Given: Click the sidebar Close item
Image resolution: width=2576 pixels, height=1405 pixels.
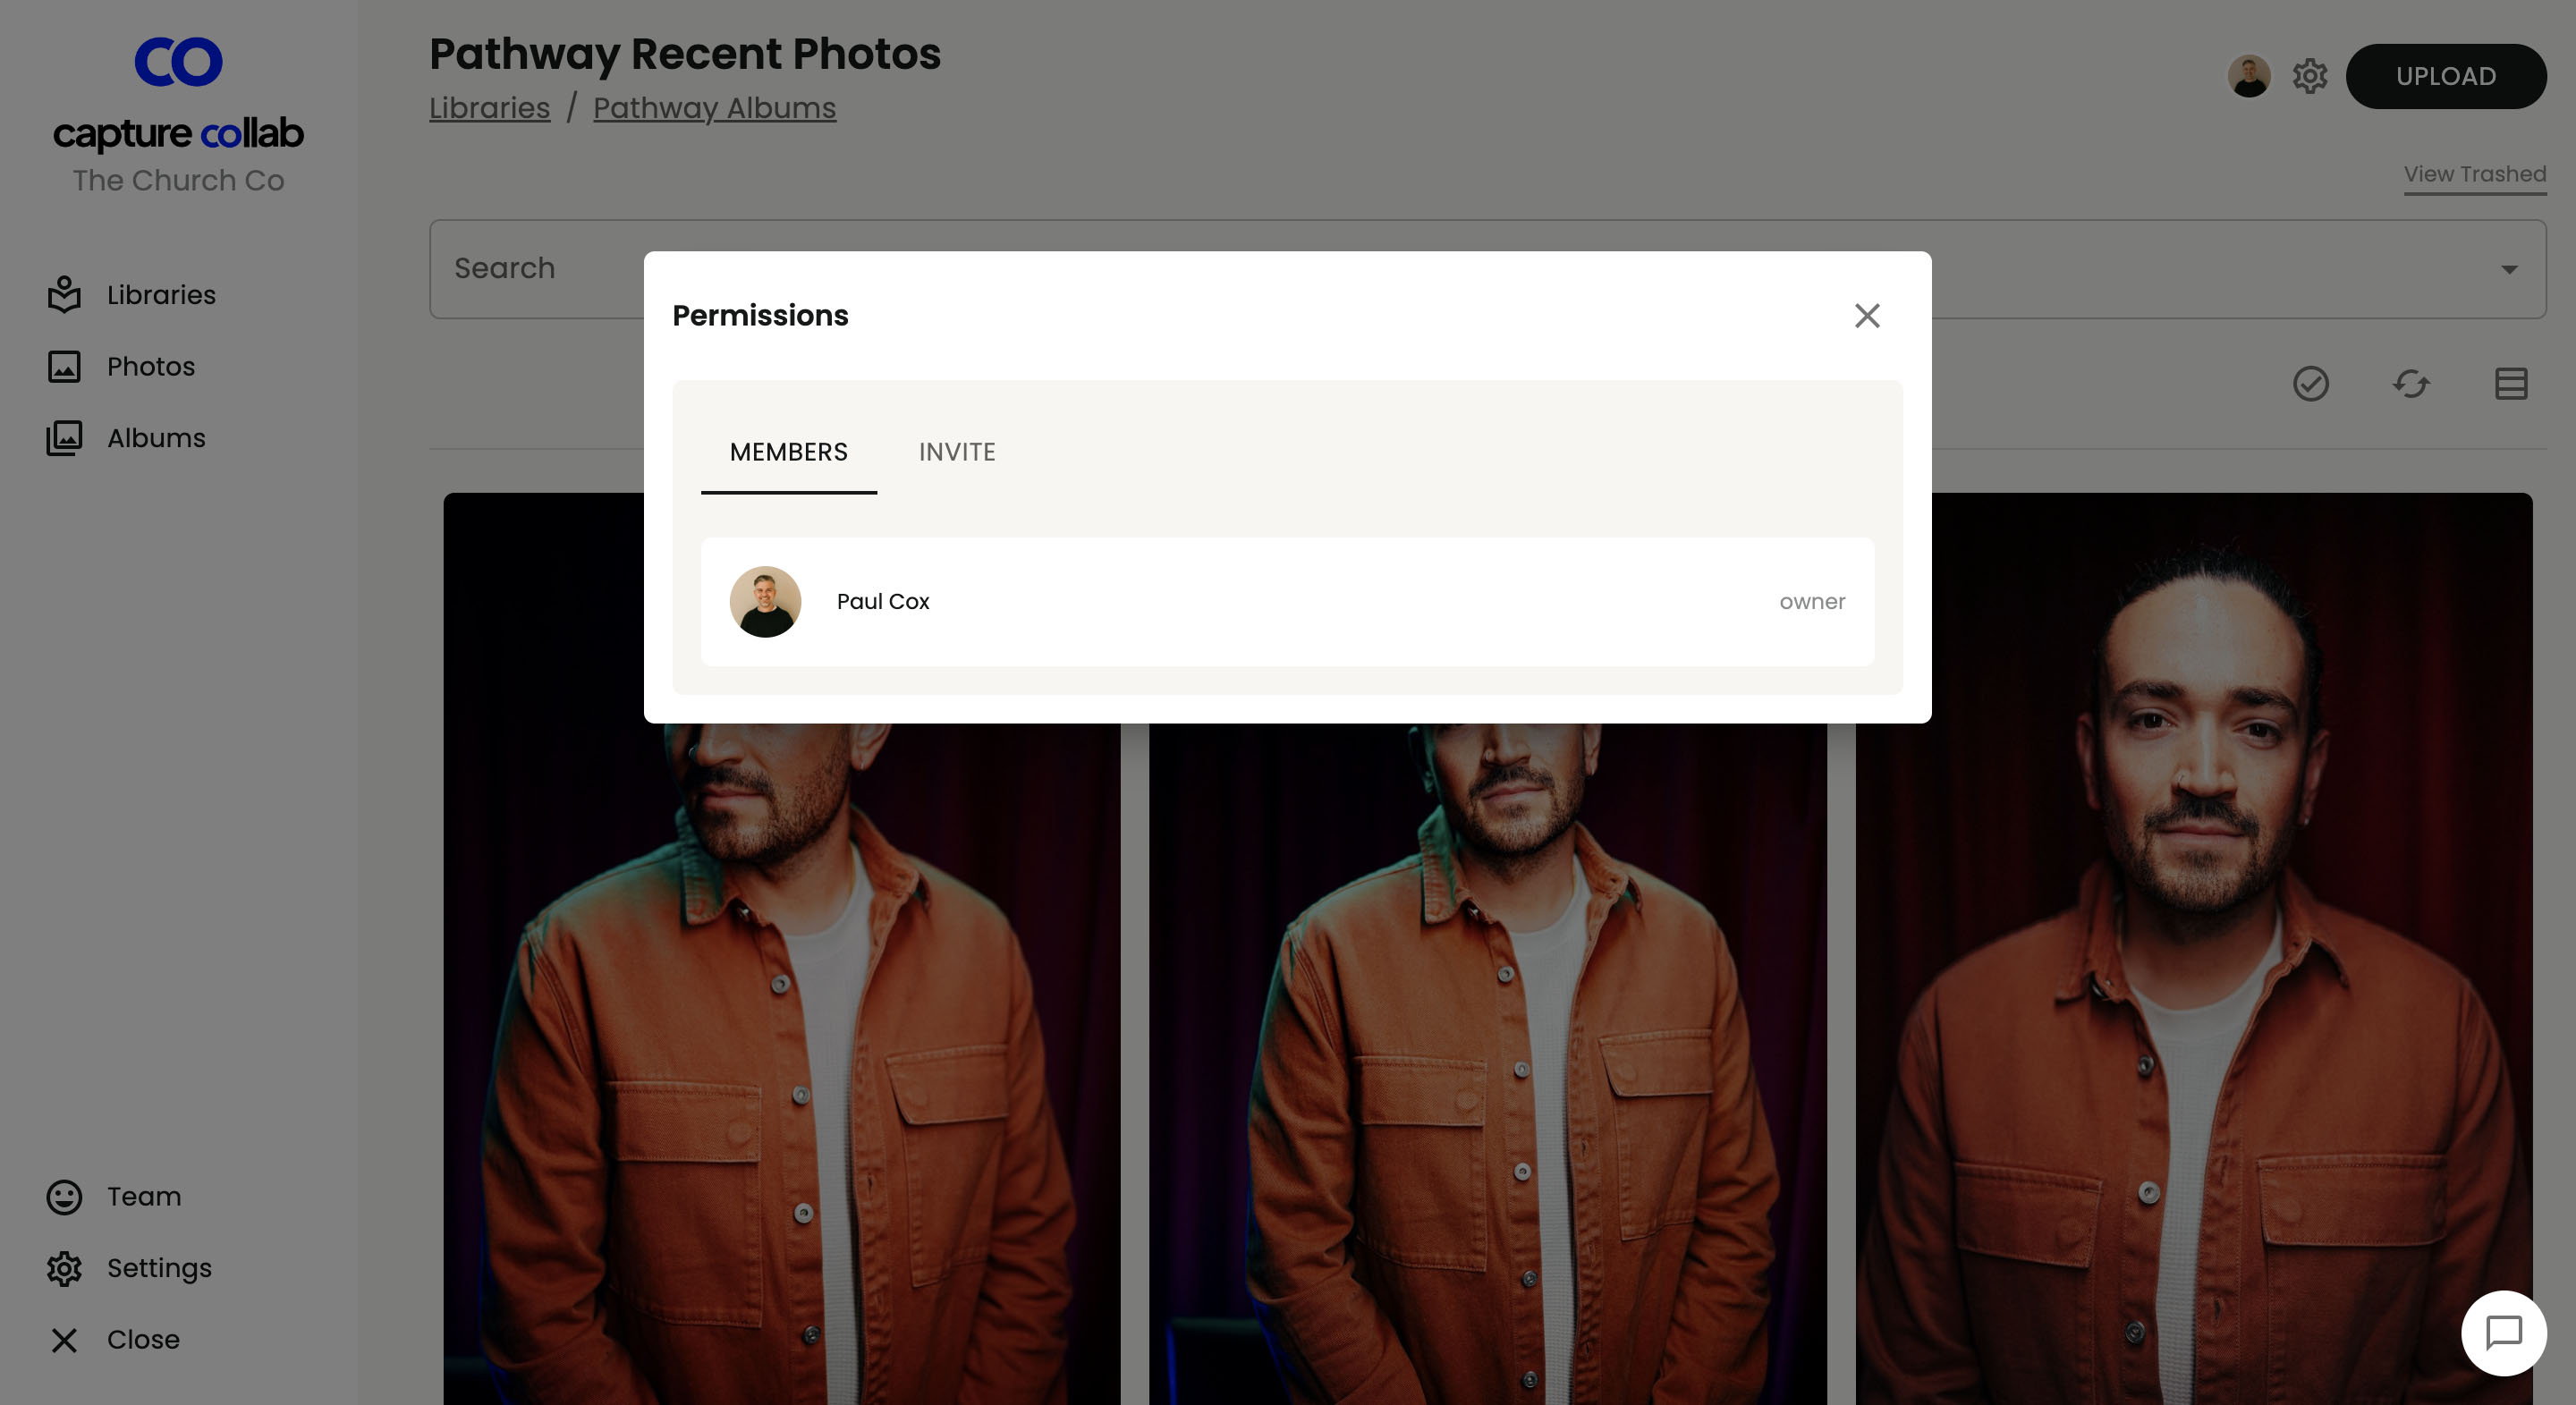Looking at the screenshot, I should 142,1340.
